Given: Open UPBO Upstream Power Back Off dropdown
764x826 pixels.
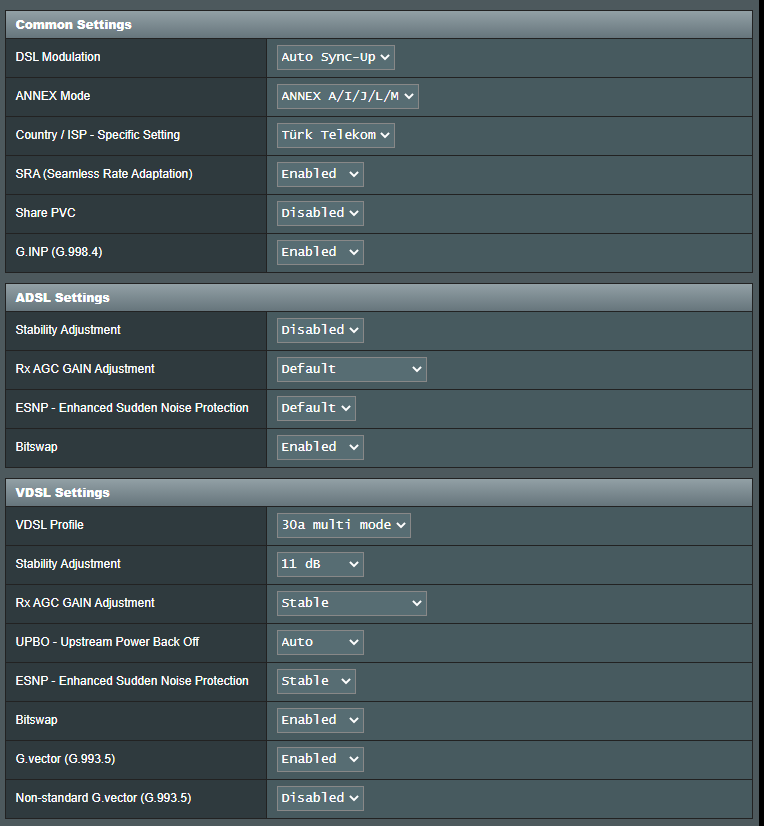Looking at the screenshot, I should point(320,642).
